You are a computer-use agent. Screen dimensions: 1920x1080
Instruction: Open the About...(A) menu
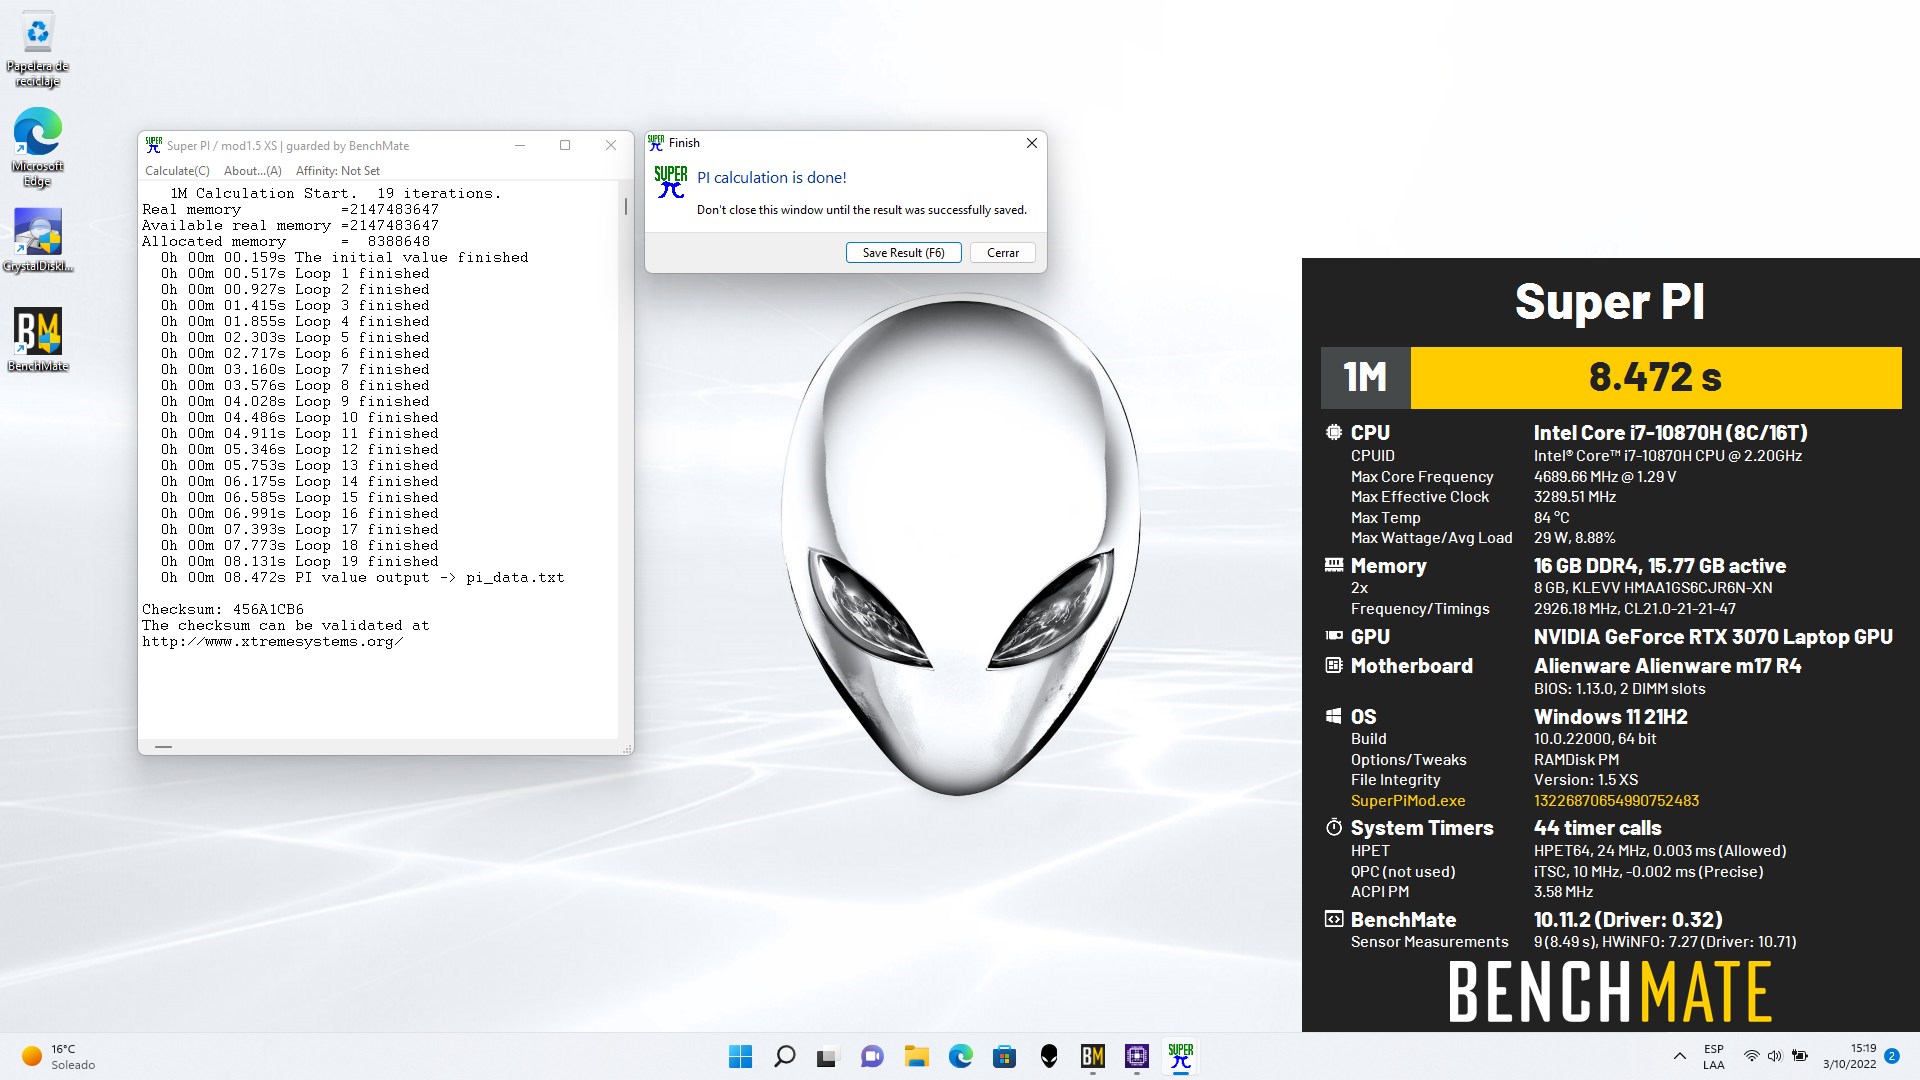pos(253,171)
